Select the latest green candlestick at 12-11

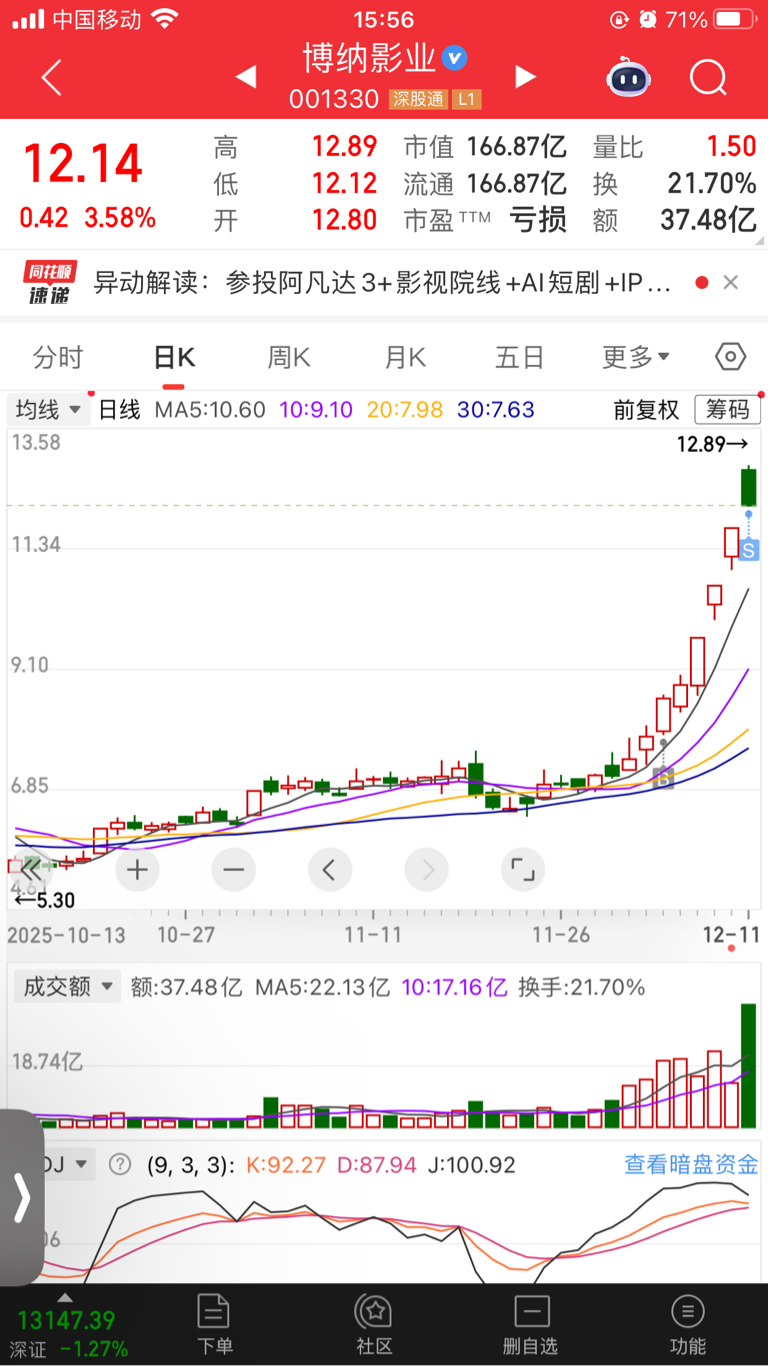pos(748,486)
